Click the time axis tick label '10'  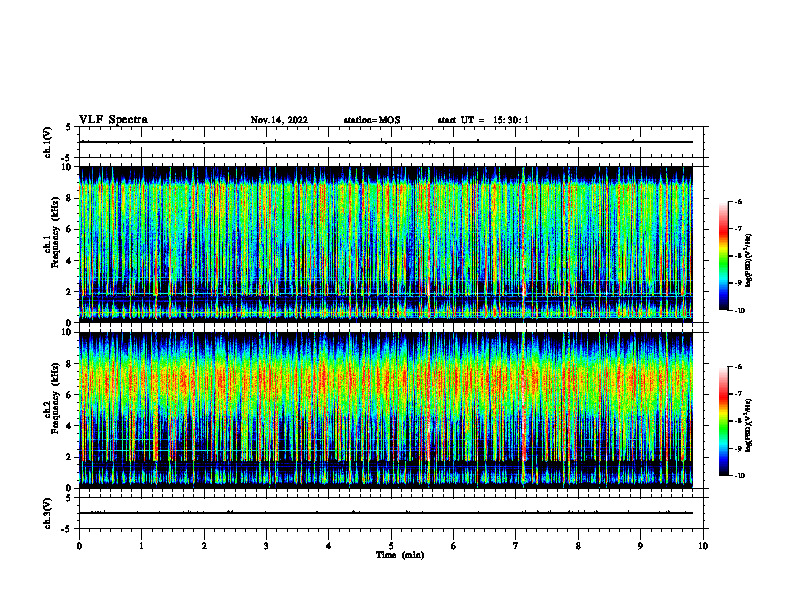(703, 546)
